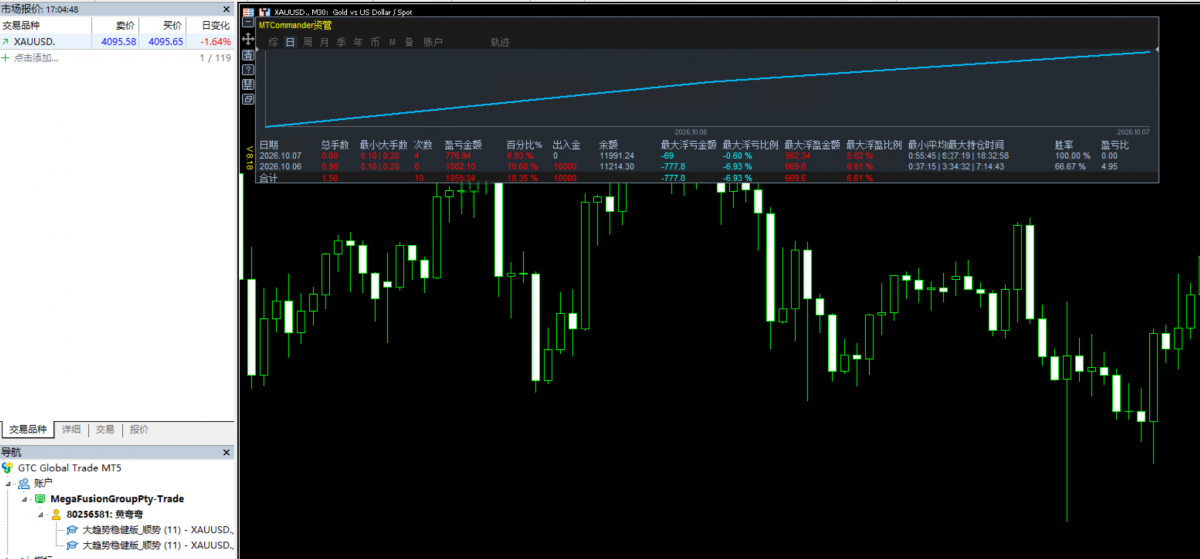
Task: Open the 轨迹 track tab
Action: (x=499, y=42)
